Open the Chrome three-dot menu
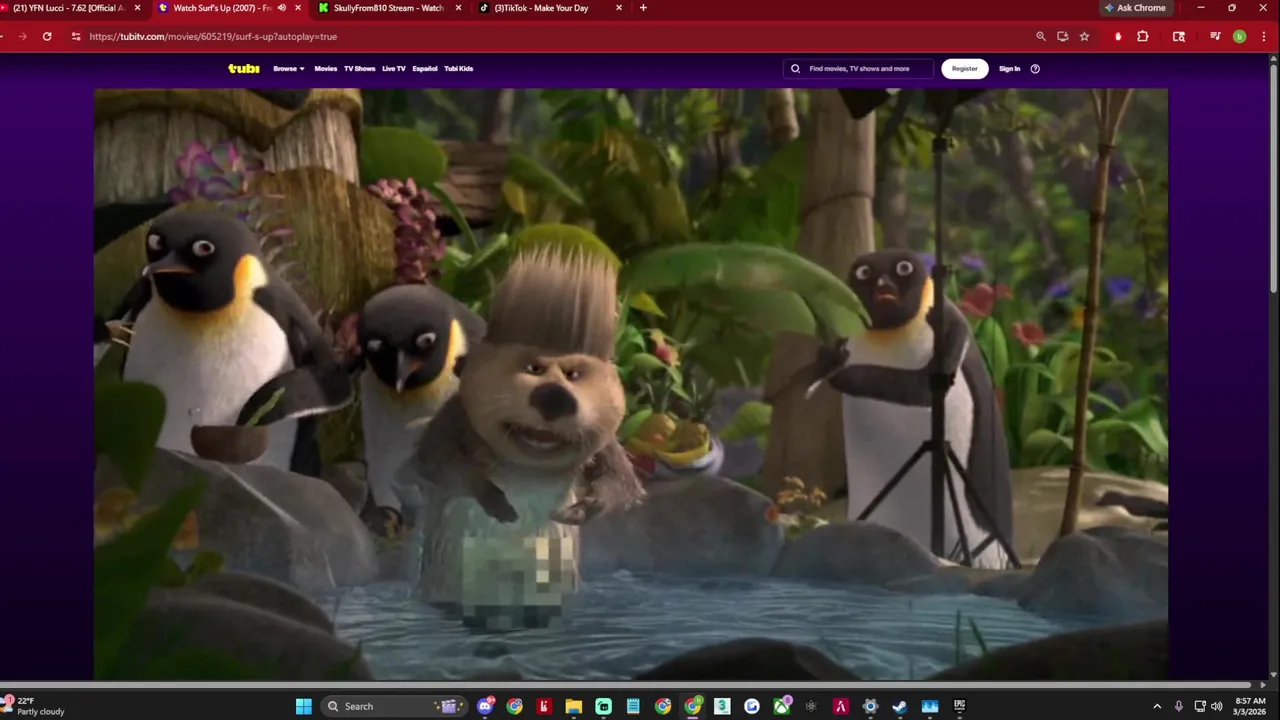This screenshot has width=1280, height=720. pyautogui.click(x=1263, y=36)
